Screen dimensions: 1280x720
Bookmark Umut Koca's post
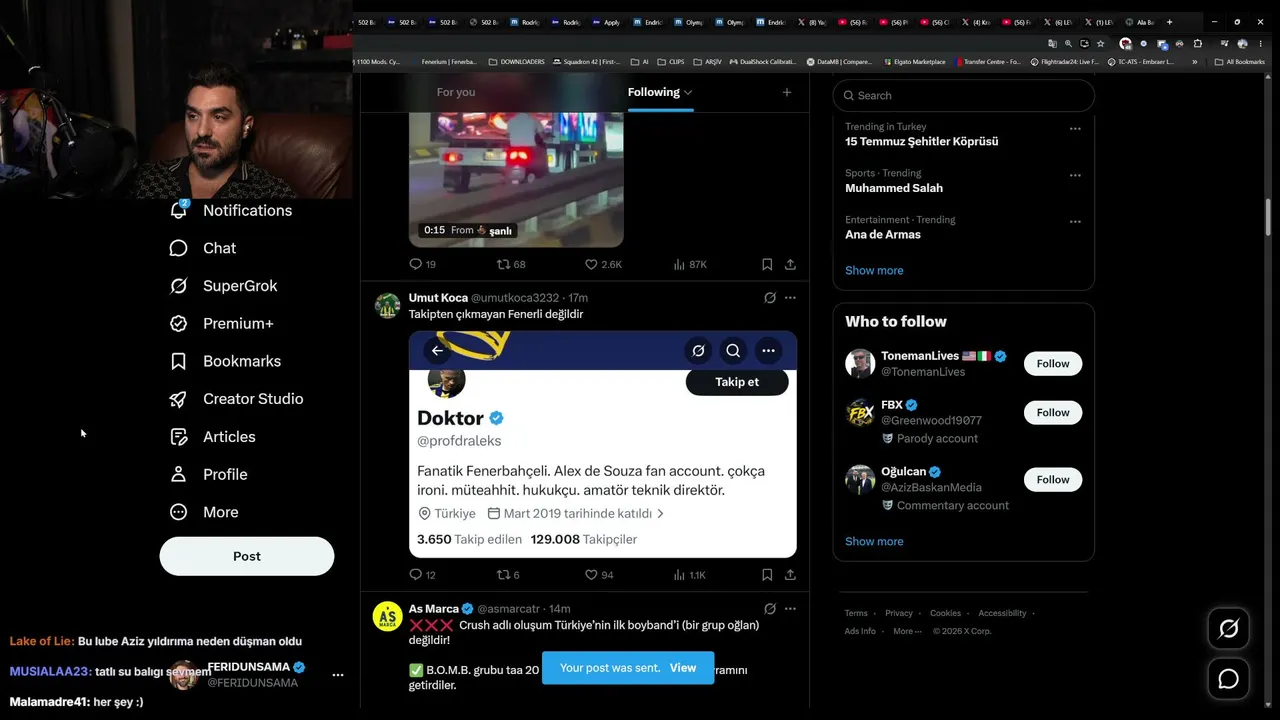coord(767,575)
